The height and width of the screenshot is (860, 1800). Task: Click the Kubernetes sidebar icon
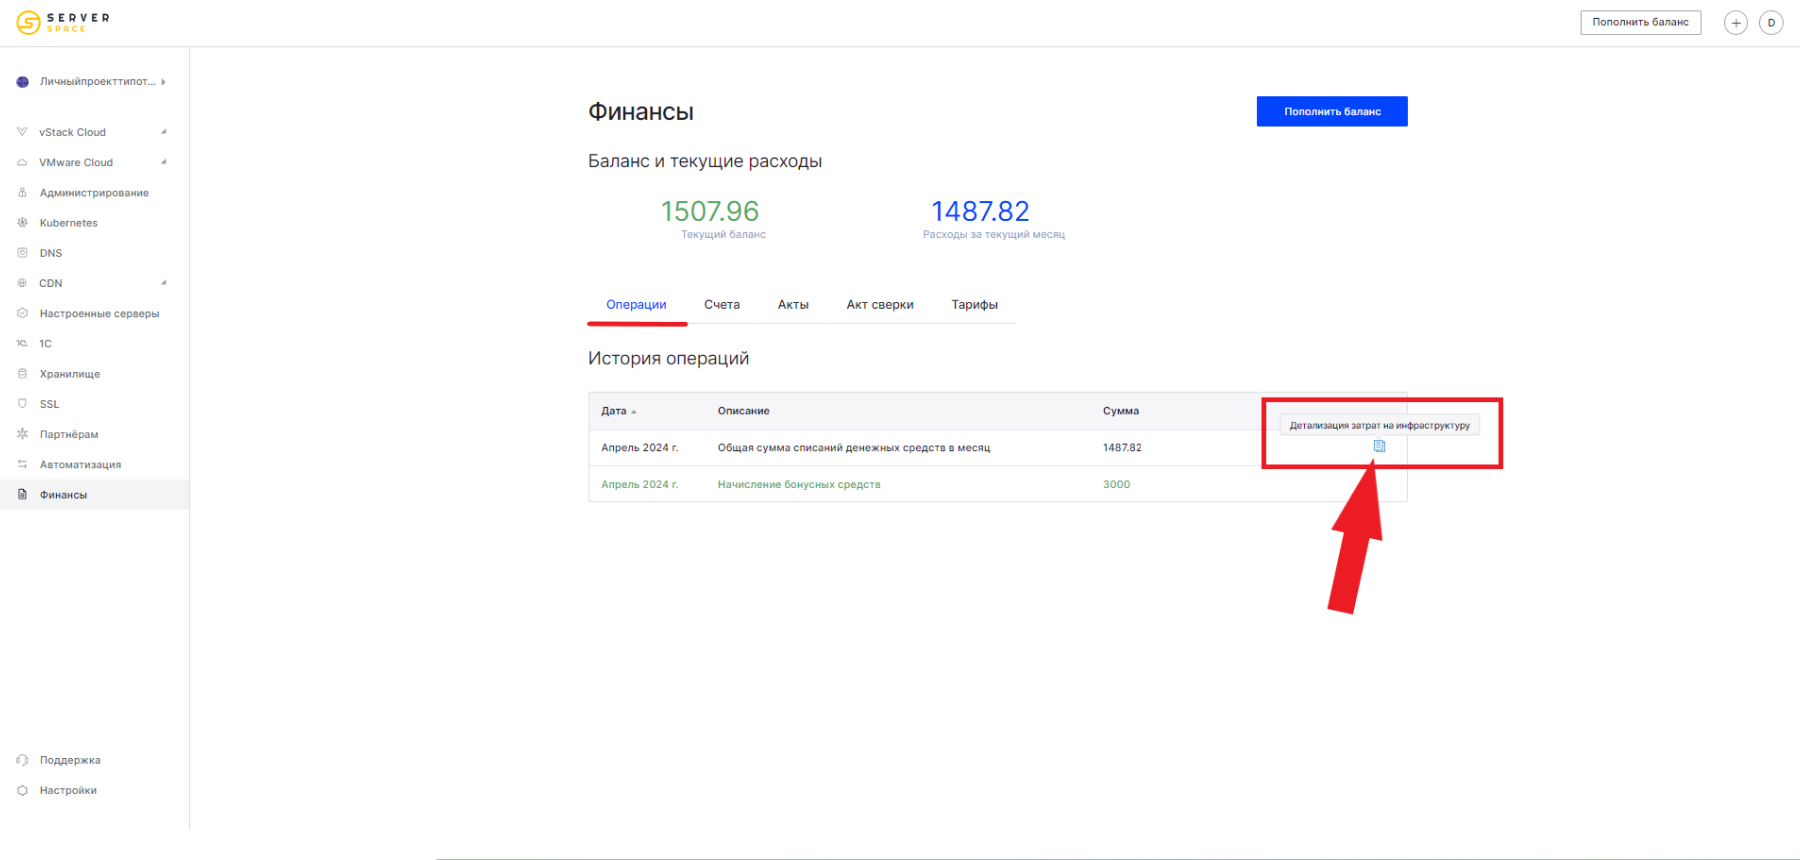coord(22,222)
